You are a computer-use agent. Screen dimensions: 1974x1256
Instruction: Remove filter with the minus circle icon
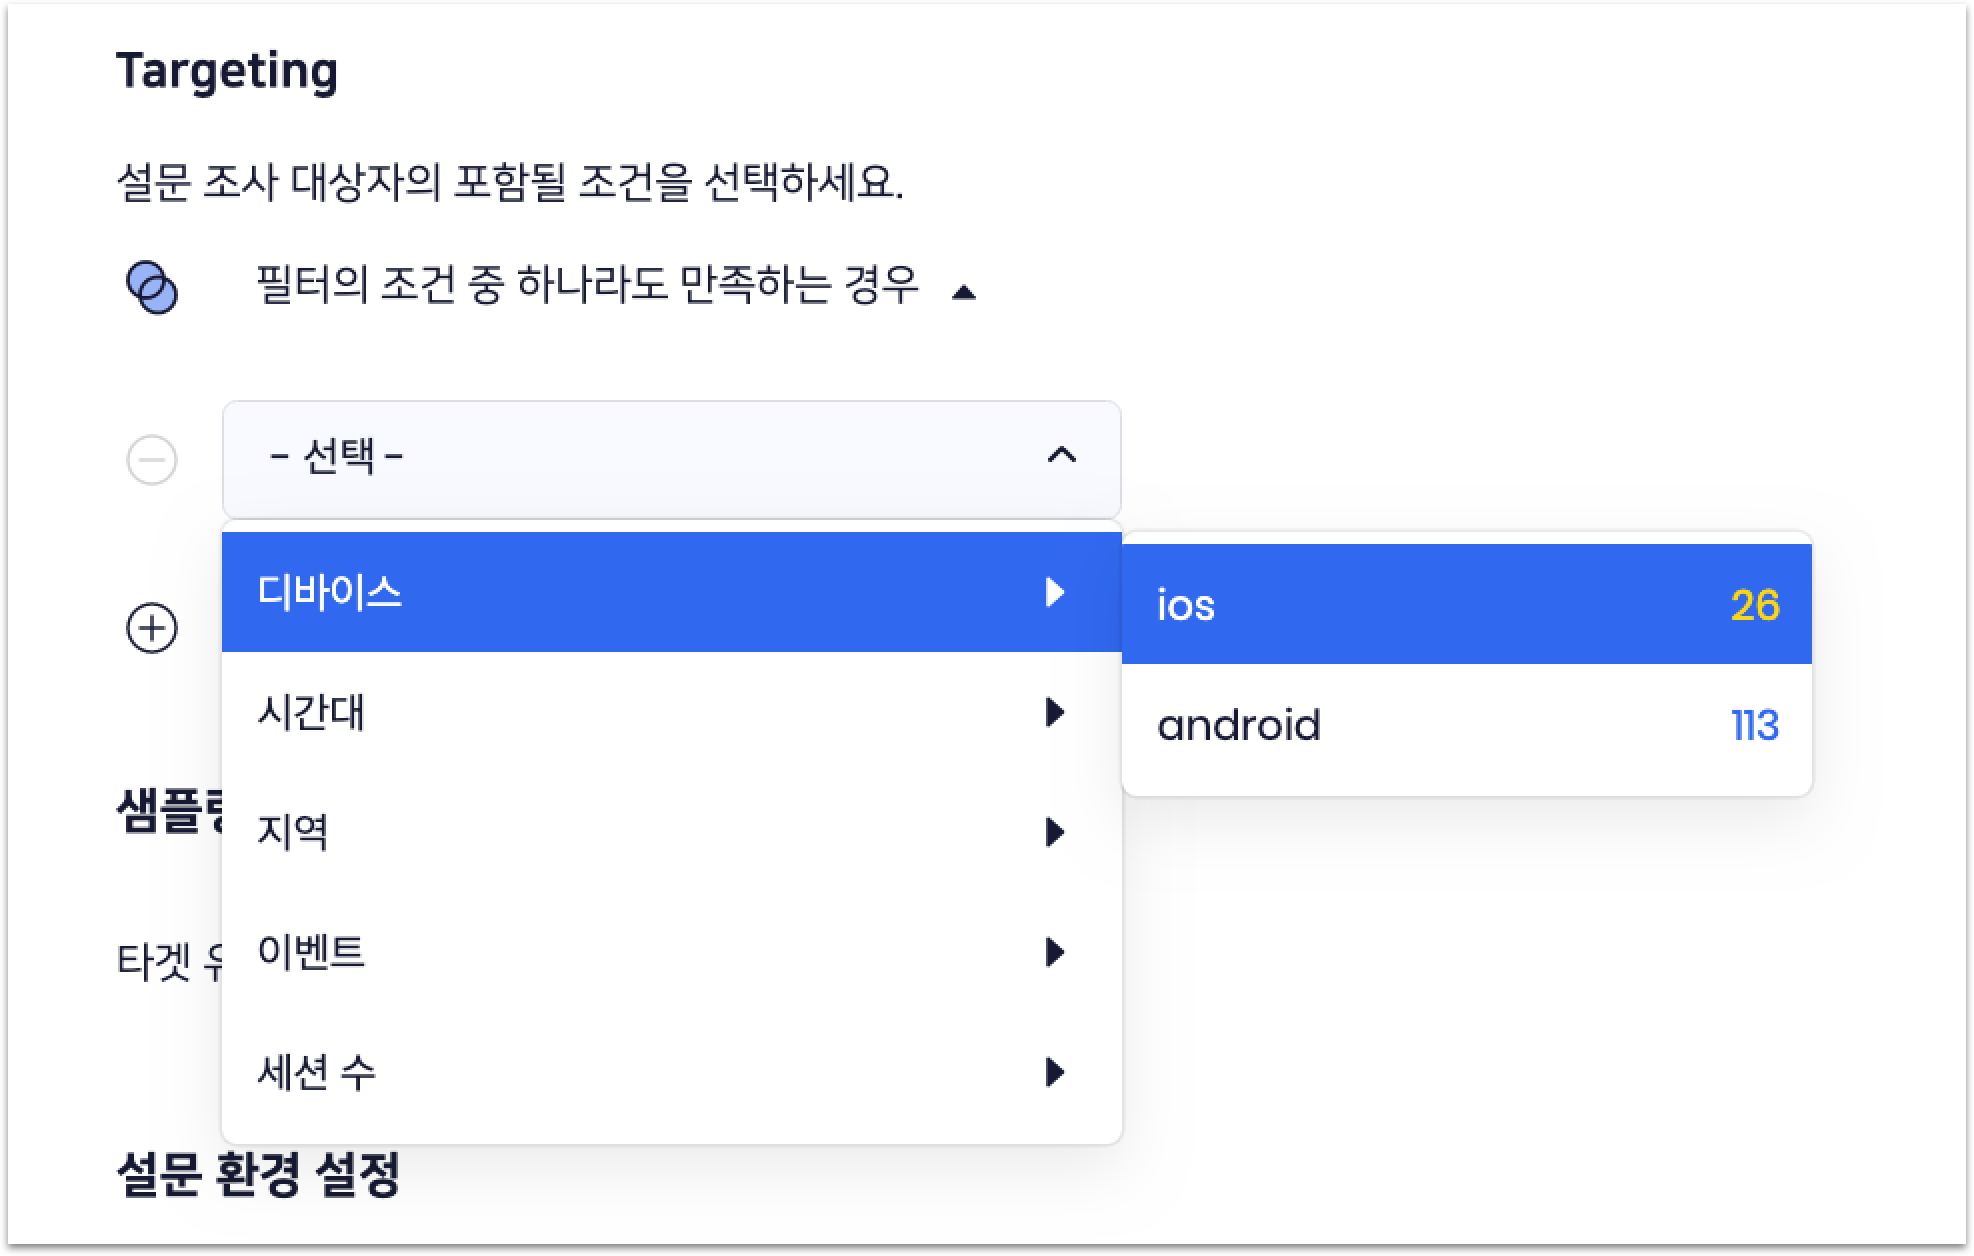point(152,460)
